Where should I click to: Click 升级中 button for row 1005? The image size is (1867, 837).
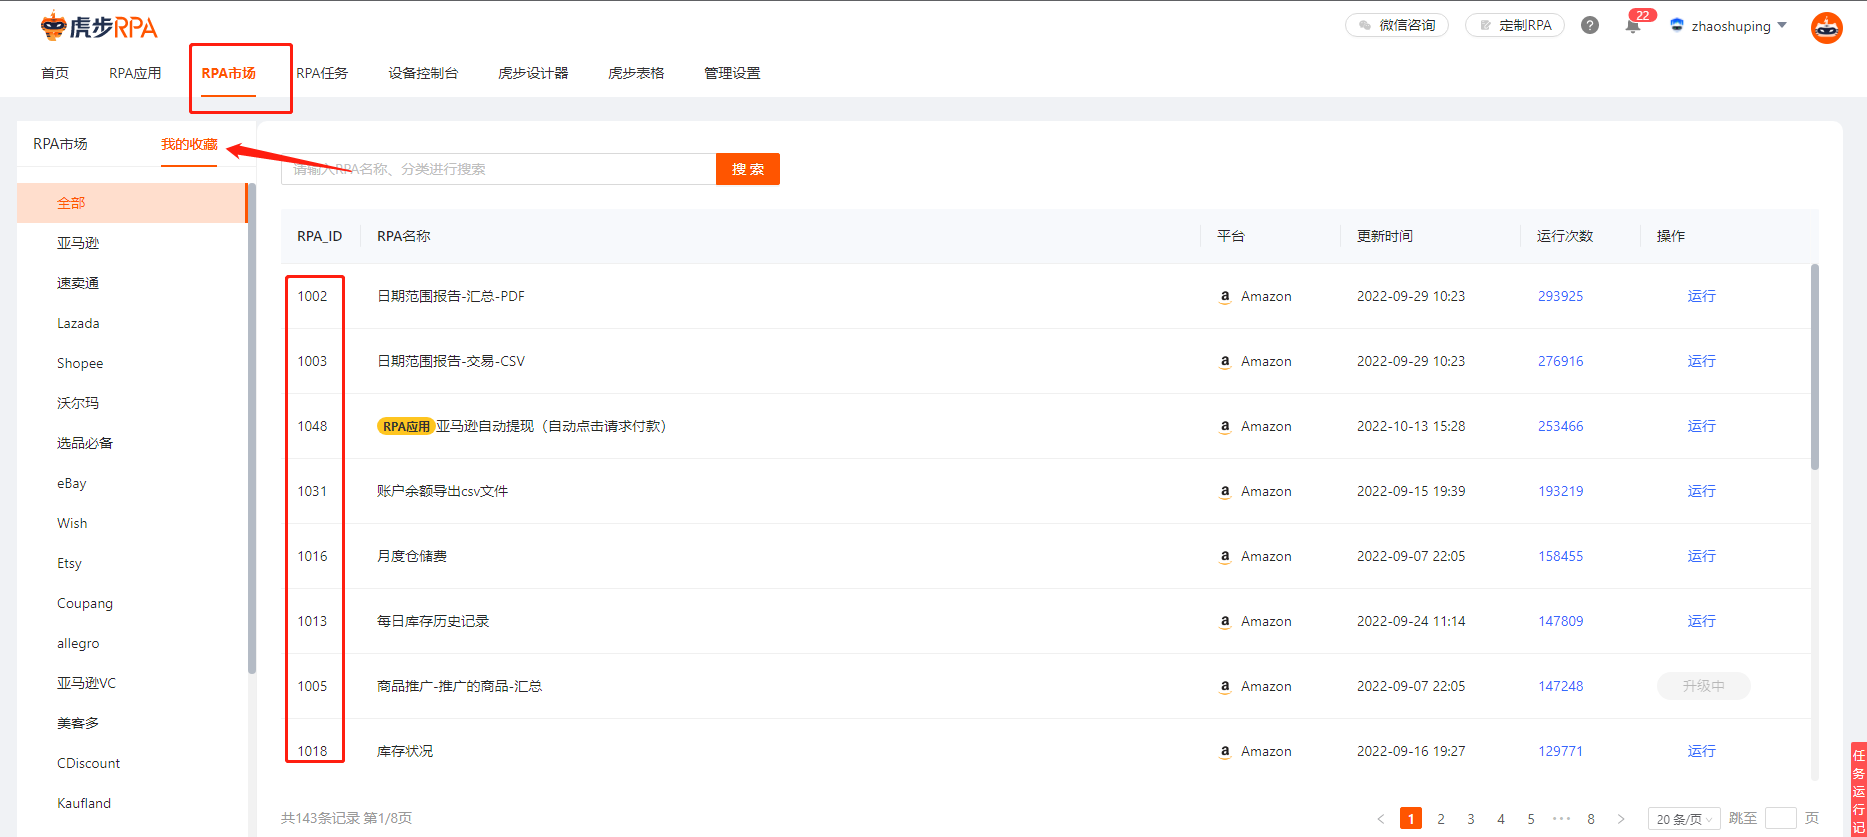pos(1703,686)
